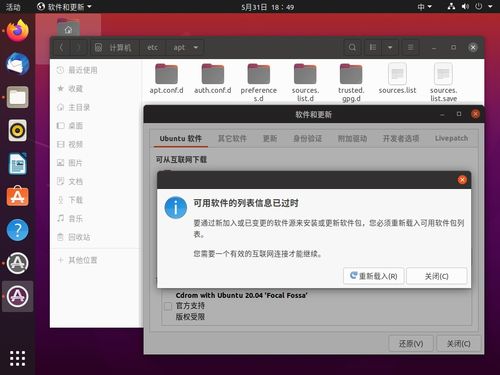
Task: Open view options dropdown in Files toolbar
Action: pyautogui.click(x=390, y=48)
